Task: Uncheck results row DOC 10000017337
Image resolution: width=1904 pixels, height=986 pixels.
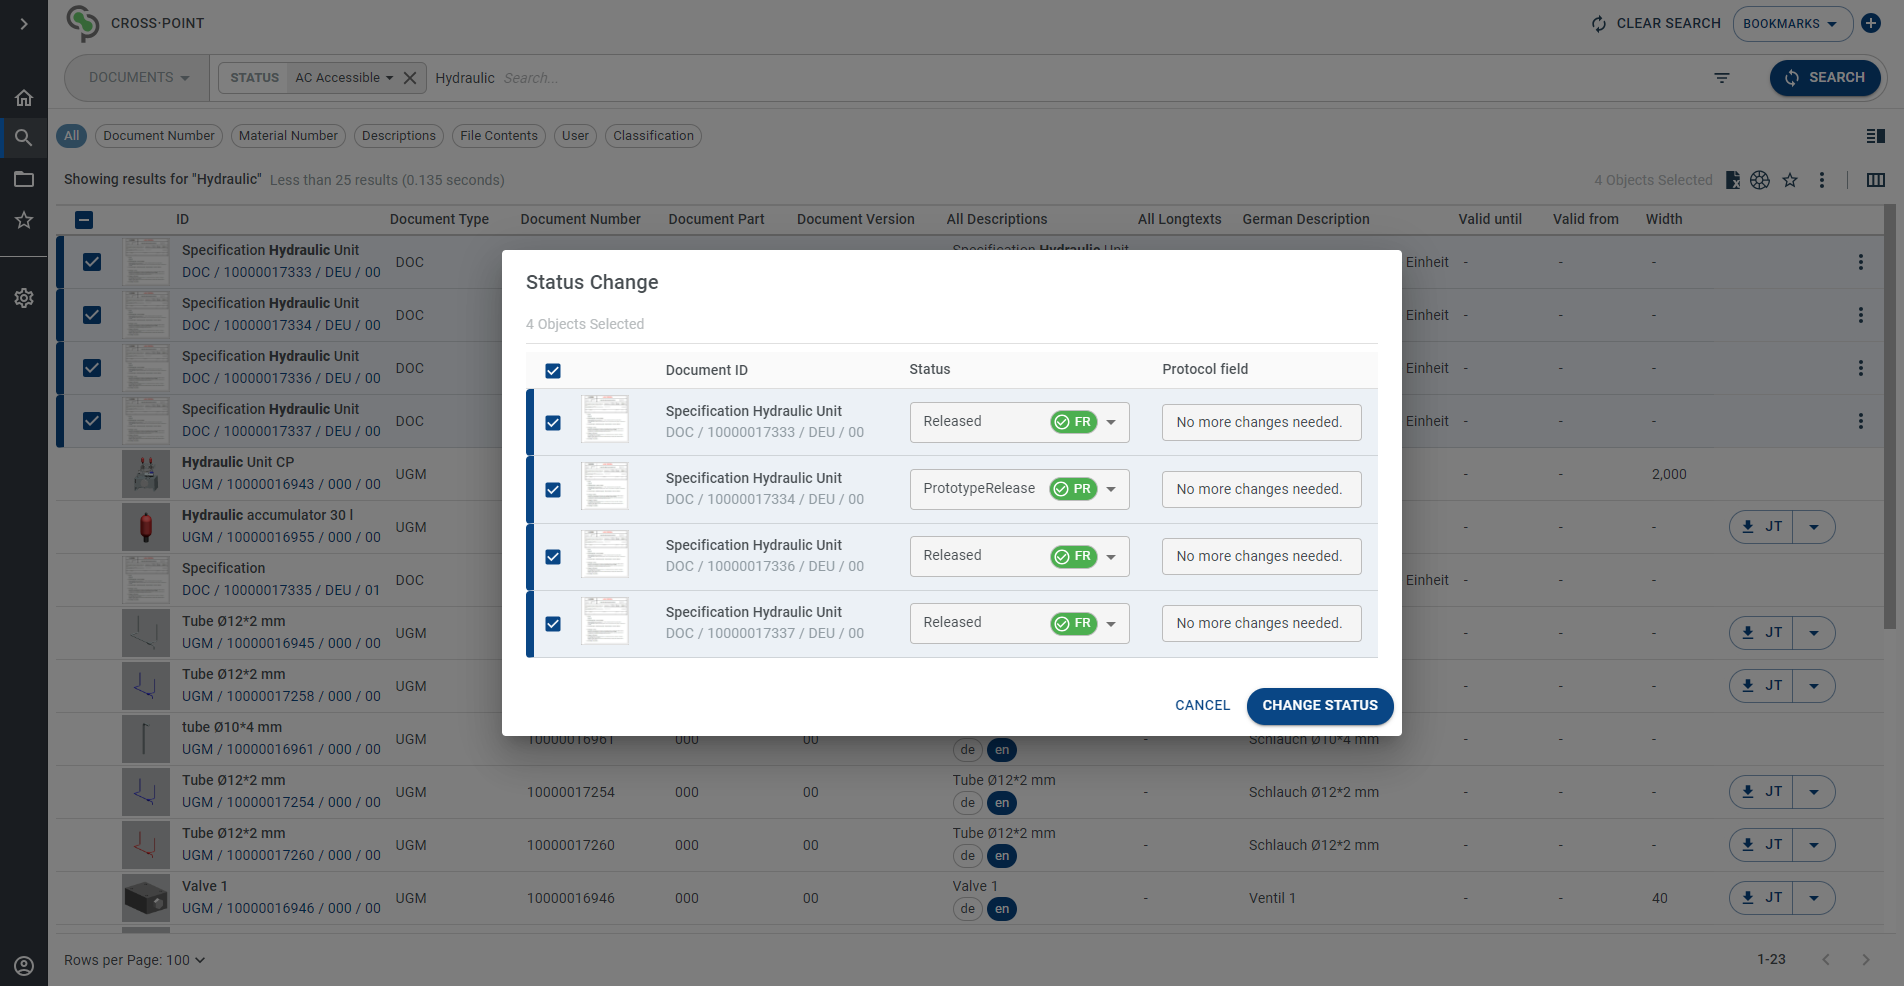Action: pyautogui.click(x=92, y=421)
